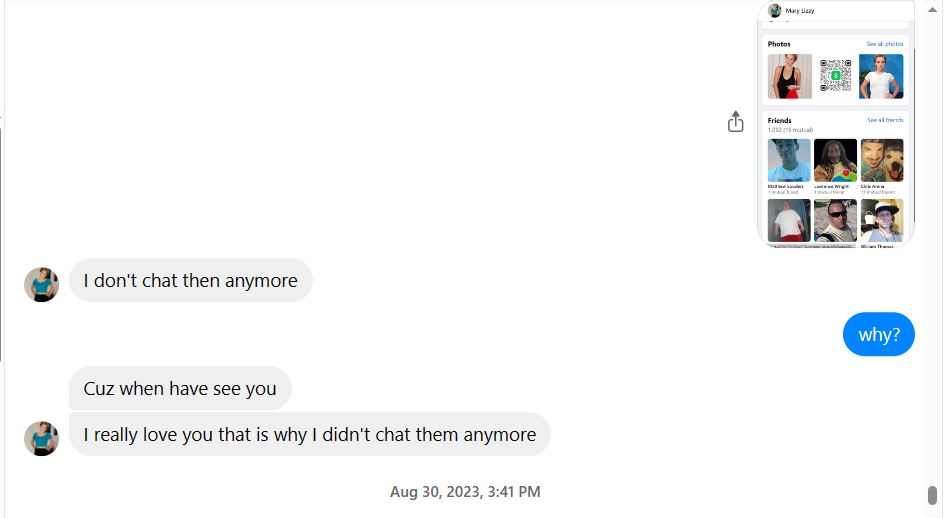Click the friend thumbnail with the dog
Viewport: 948px width, 518px height.
pos(881,160)
